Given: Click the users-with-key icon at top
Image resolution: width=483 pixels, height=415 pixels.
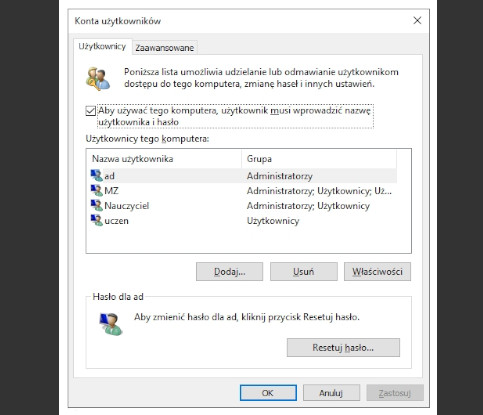Looking at the screenshot, I should [98, 79].
